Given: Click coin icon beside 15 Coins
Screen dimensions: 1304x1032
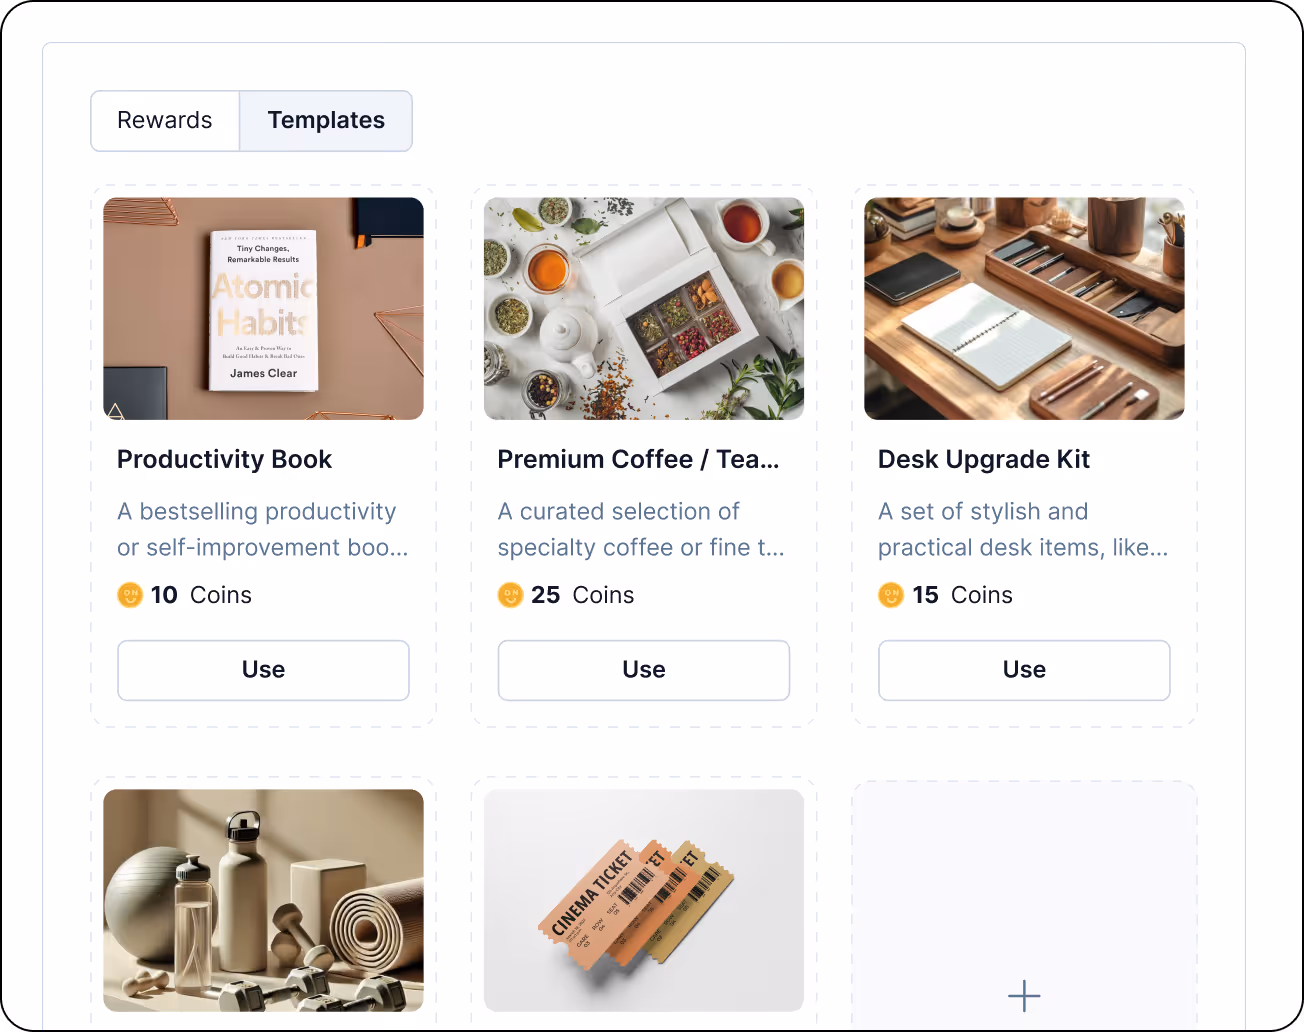Looking at the screenshot, I should click(891, 595).
